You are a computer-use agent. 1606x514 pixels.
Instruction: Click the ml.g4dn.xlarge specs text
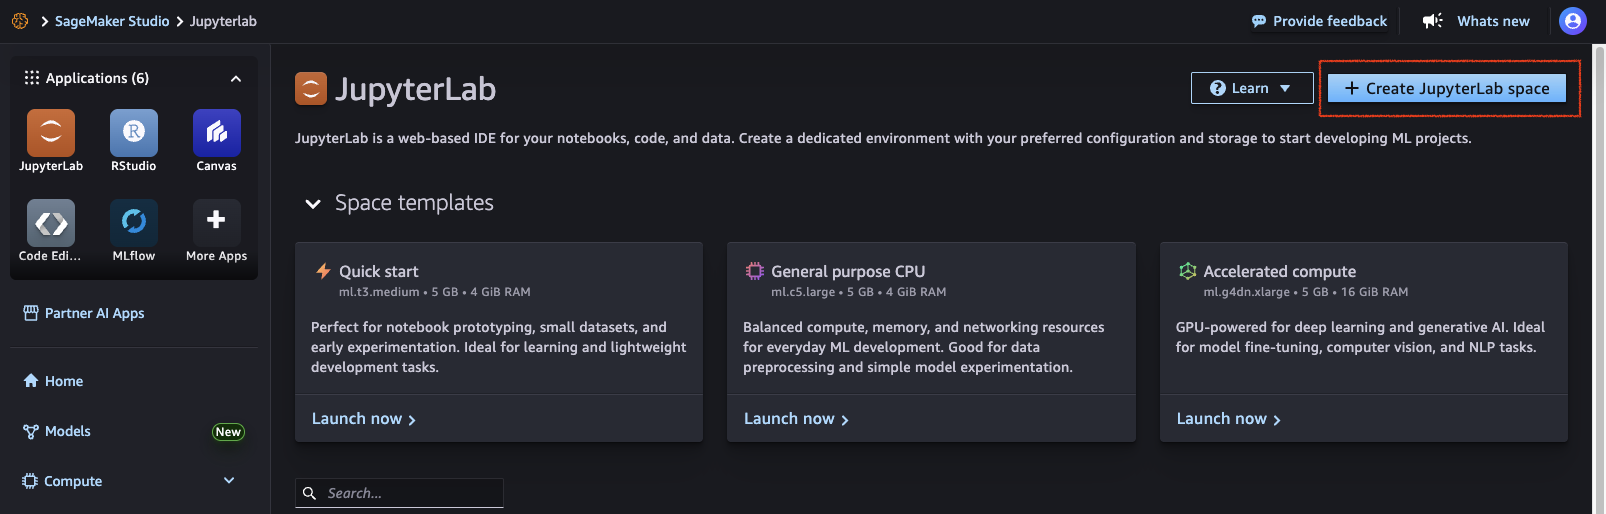pos(1306,292)
